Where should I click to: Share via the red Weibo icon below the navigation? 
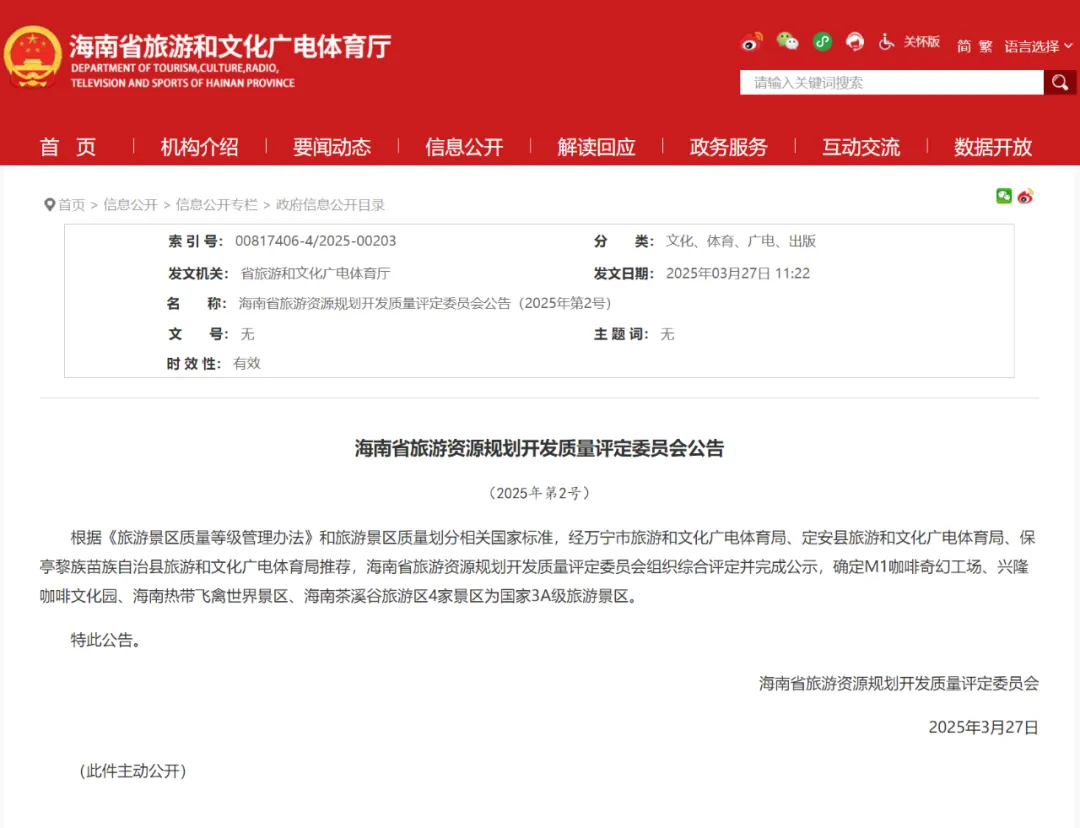1025,196
